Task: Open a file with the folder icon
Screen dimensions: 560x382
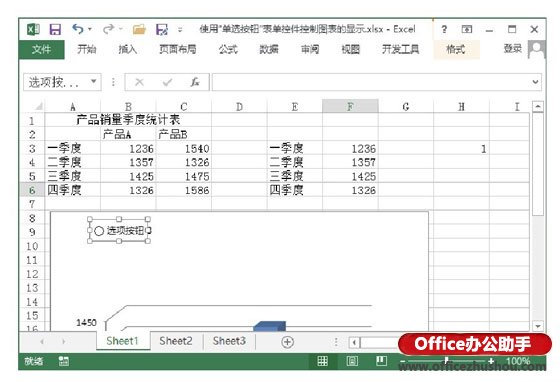Action: click(x=139, y=29)
